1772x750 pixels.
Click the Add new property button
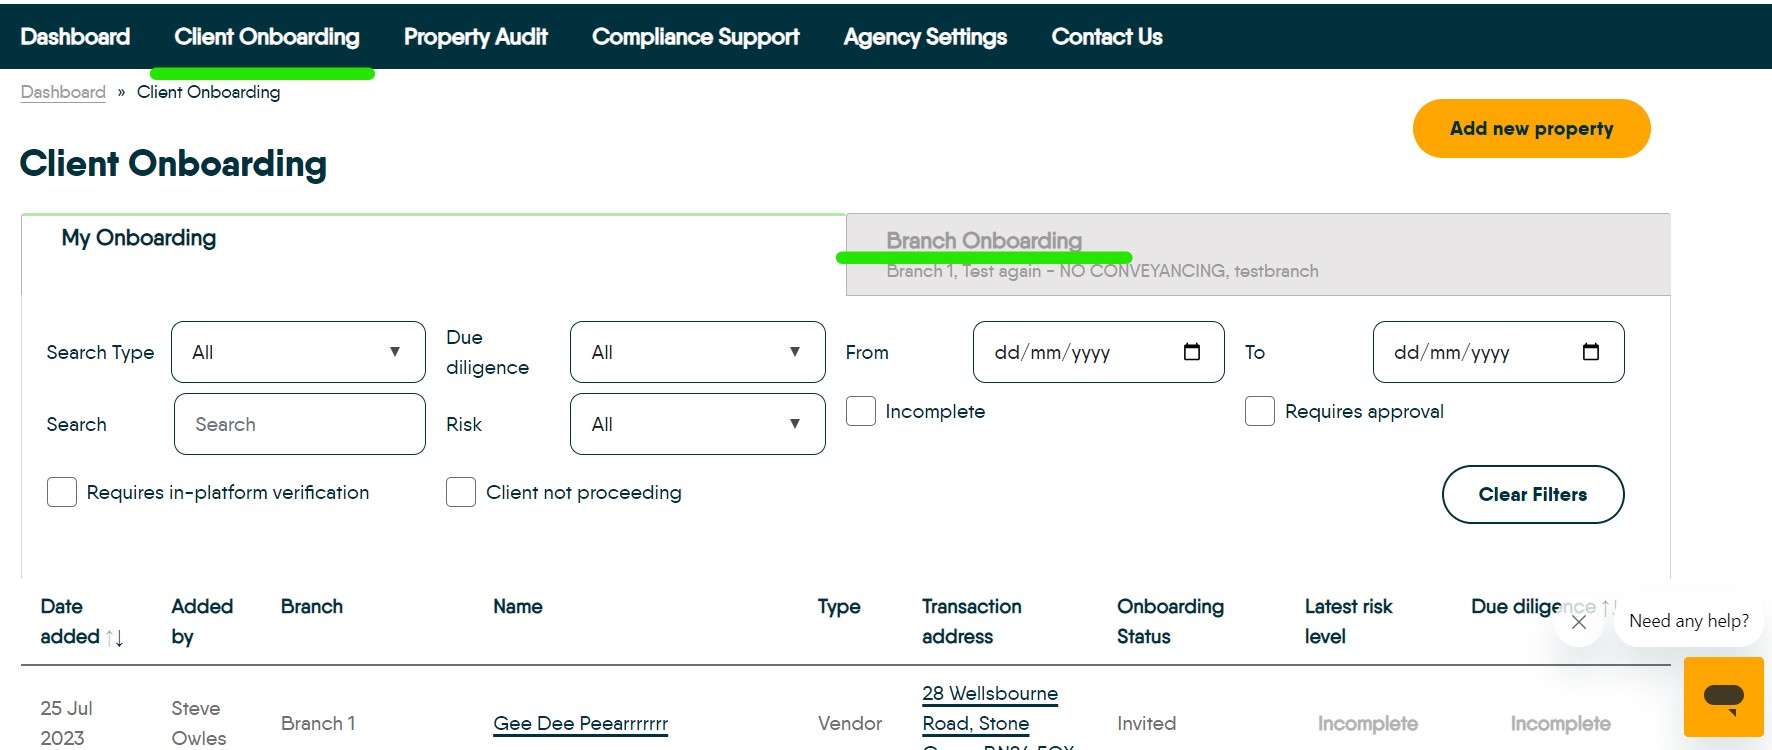click(x=1531, y=128)
